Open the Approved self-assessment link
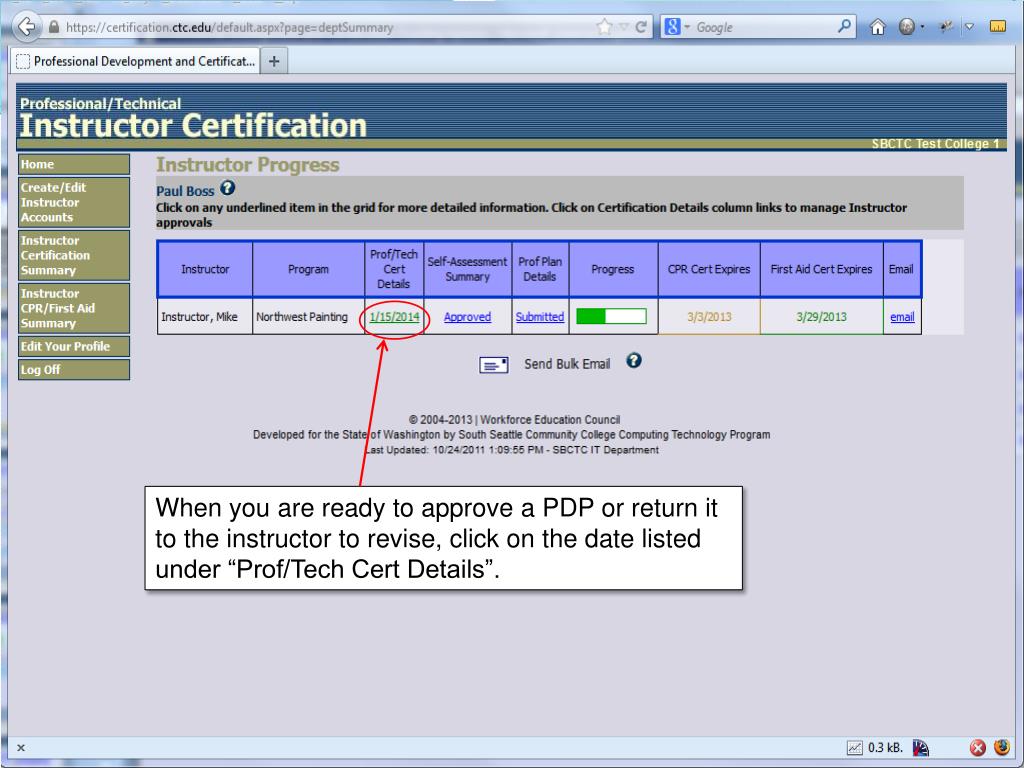 pyautogui.click(x=468, y=317)
